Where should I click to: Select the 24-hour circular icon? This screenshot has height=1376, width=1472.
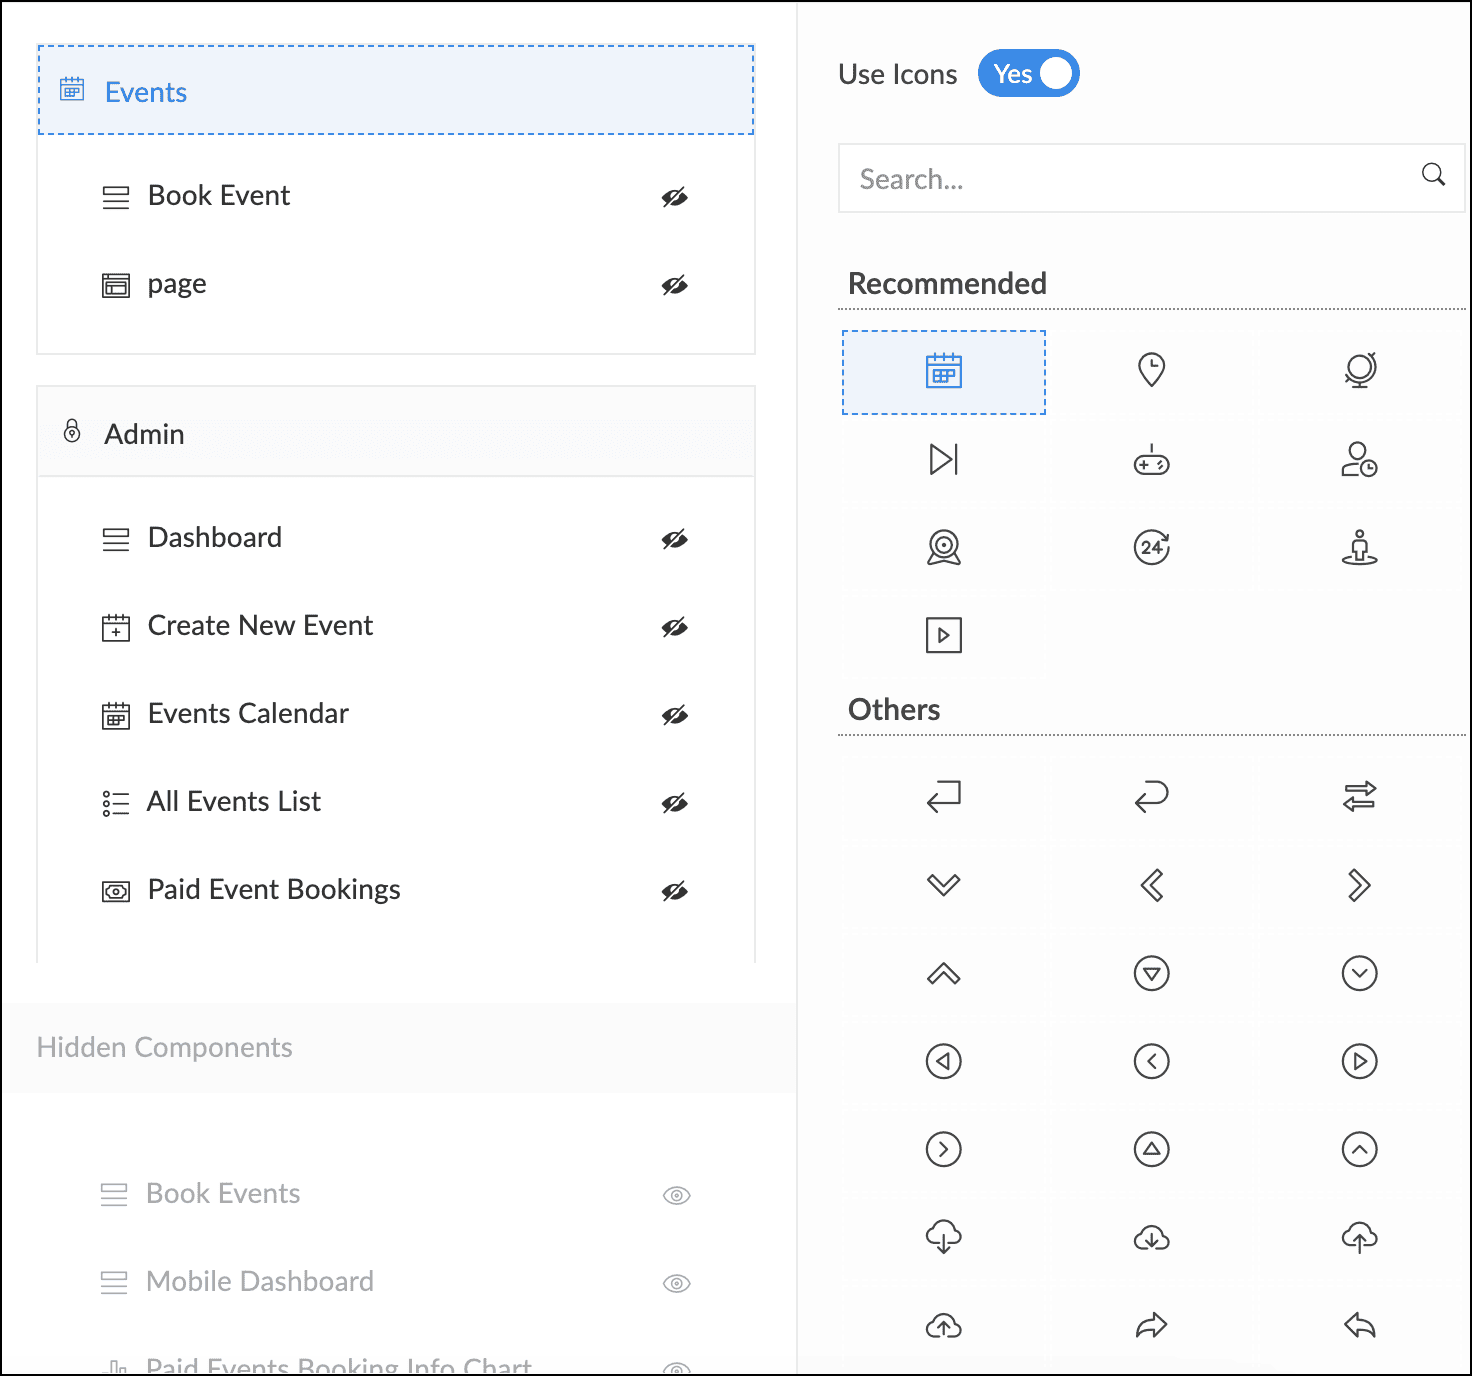click(1151, 547)
